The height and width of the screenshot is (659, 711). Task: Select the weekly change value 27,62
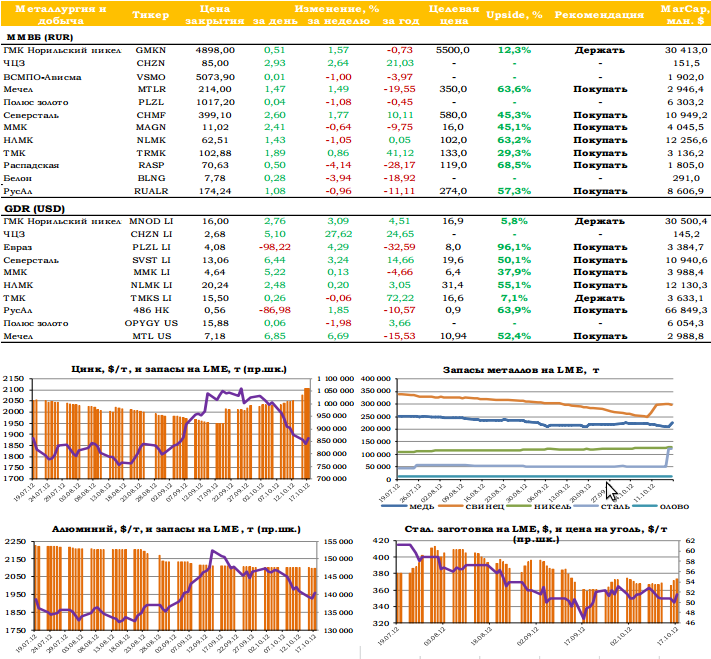[x=338, y=234]
